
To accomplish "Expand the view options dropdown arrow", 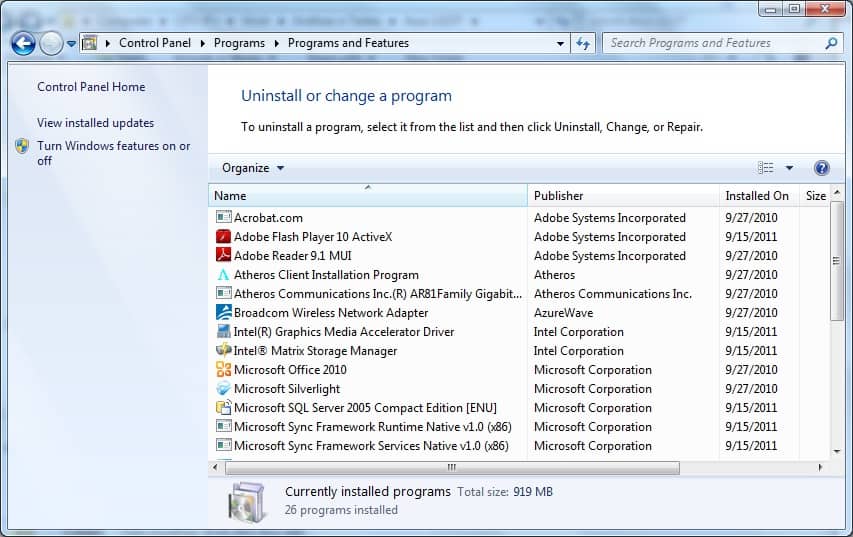I will pos(789,168).
